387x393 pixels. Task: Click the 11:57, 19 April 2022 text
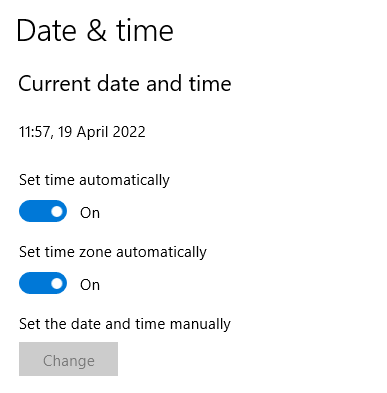click(x=82, y=132)
